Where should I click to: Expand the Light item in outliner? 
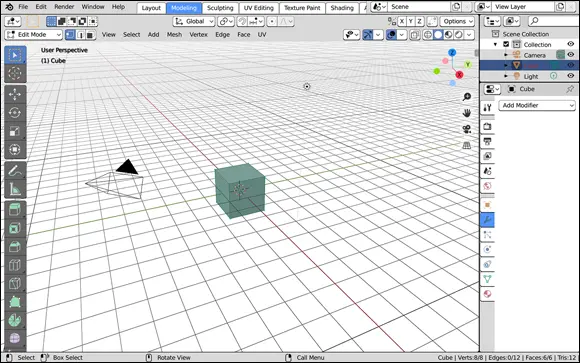[506, 76]
